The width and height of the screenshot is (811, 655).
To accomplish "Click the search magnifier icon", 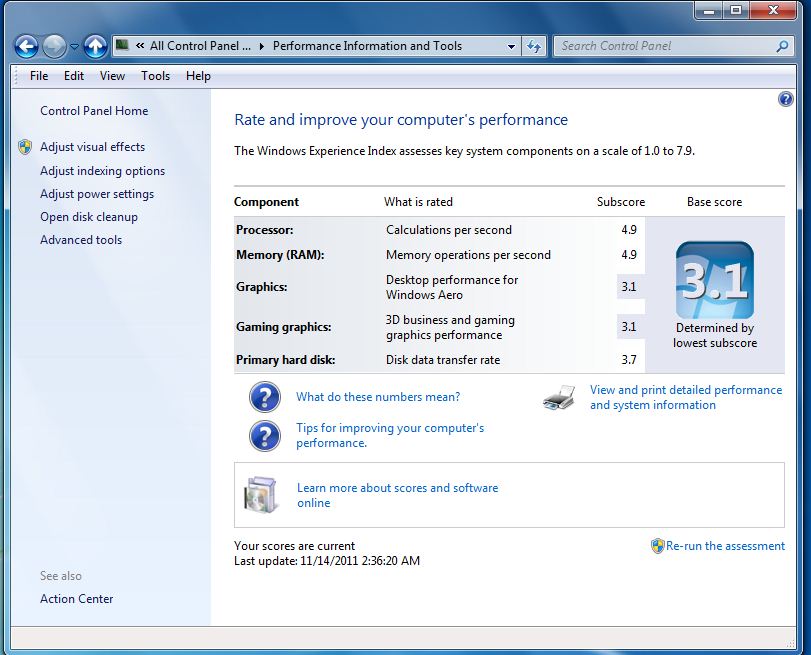I will tap(782, 46).
